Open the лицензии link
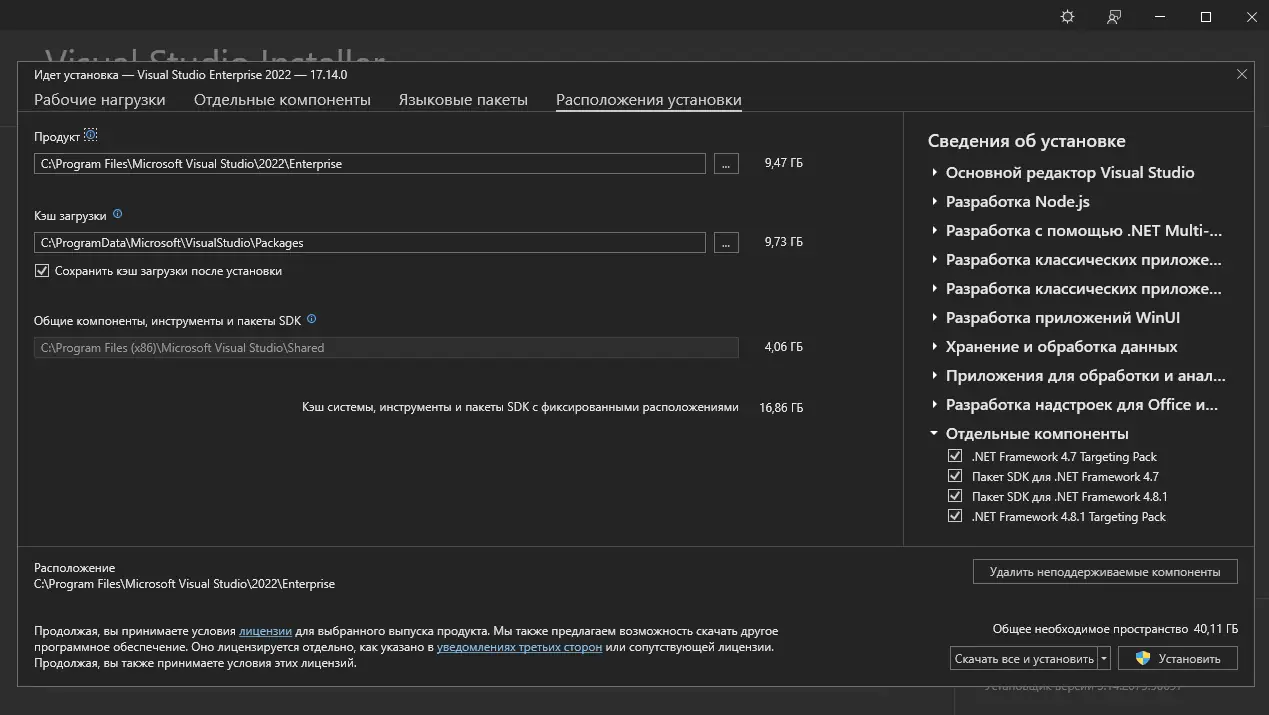Screen dimensions: 1269x715 click(x=265, y=631)
